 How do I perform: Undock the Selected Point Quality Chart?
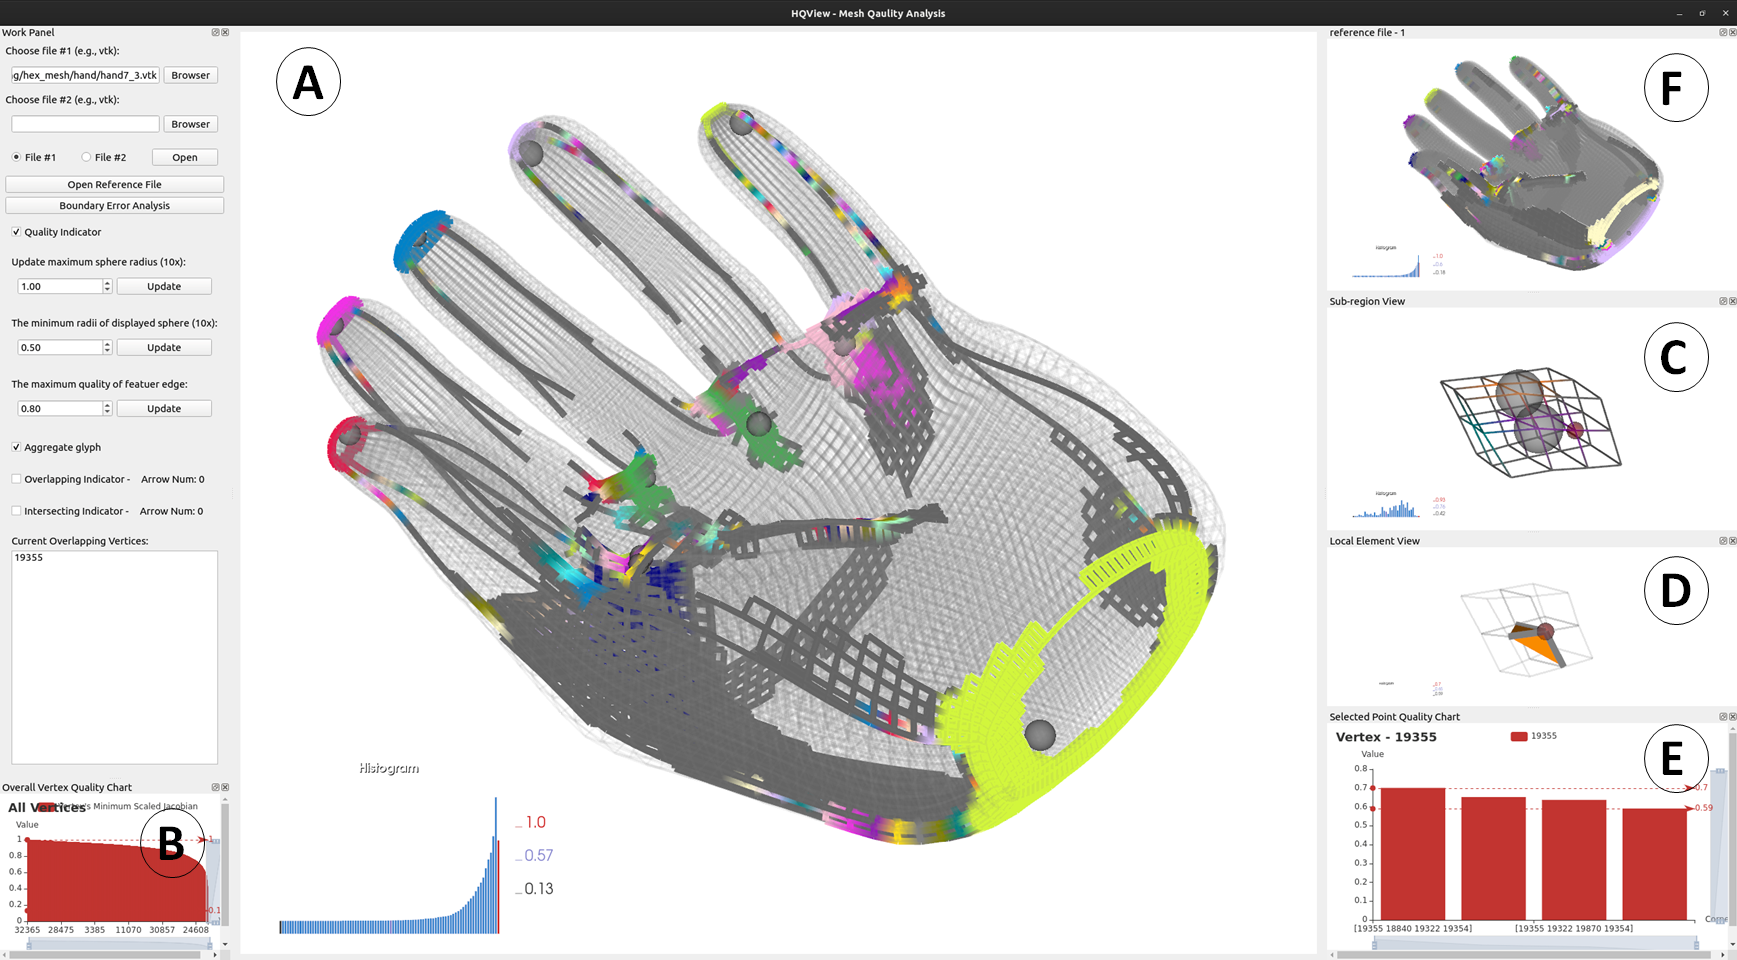(x=1722, y=717)
